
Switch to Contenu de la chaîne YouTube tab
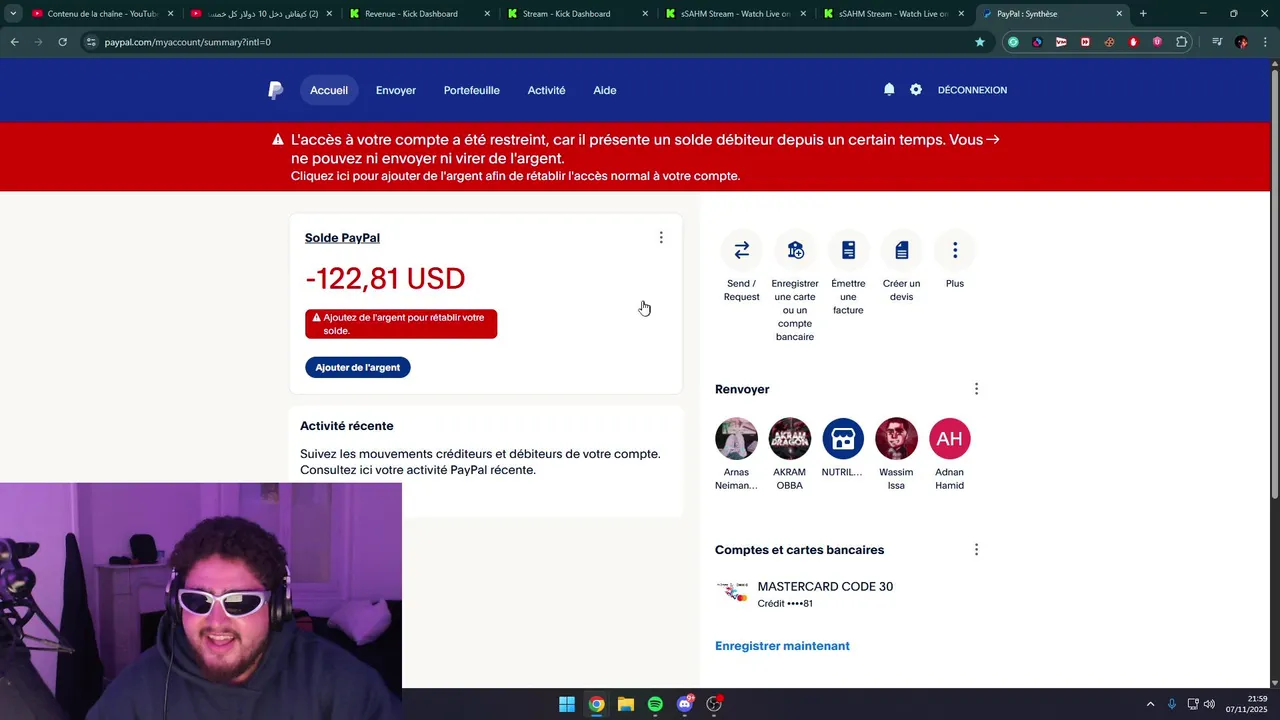101,14
